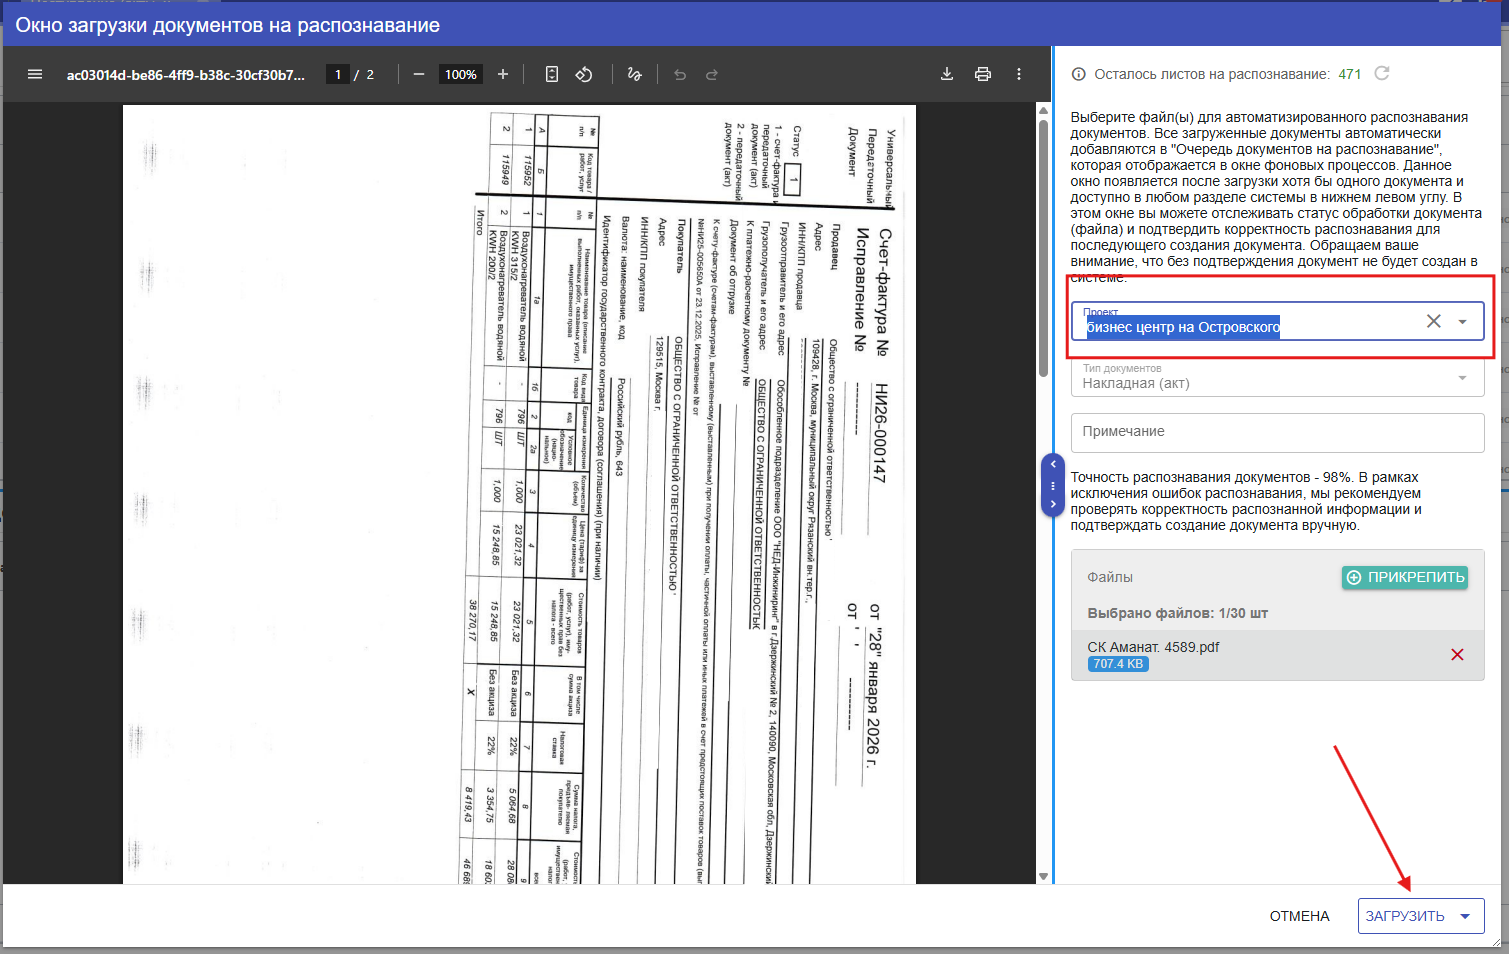1509x954 pixels.
Task: Click the ПРИКРЕПИТЬ button
Action: tap(1405, 577)
